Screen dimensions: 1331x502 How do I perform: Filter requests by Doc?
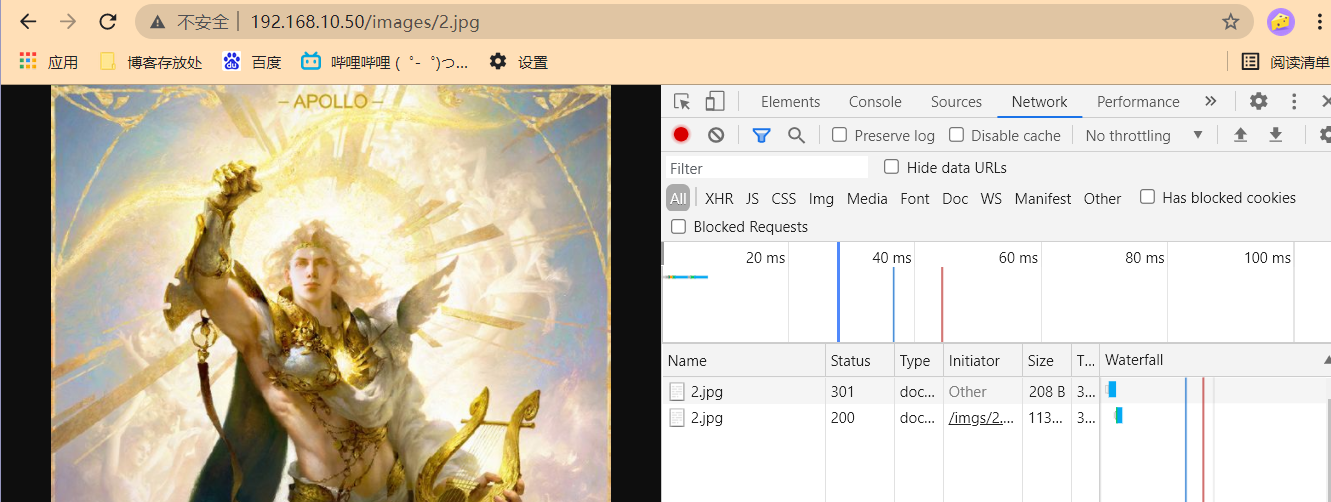955,198
